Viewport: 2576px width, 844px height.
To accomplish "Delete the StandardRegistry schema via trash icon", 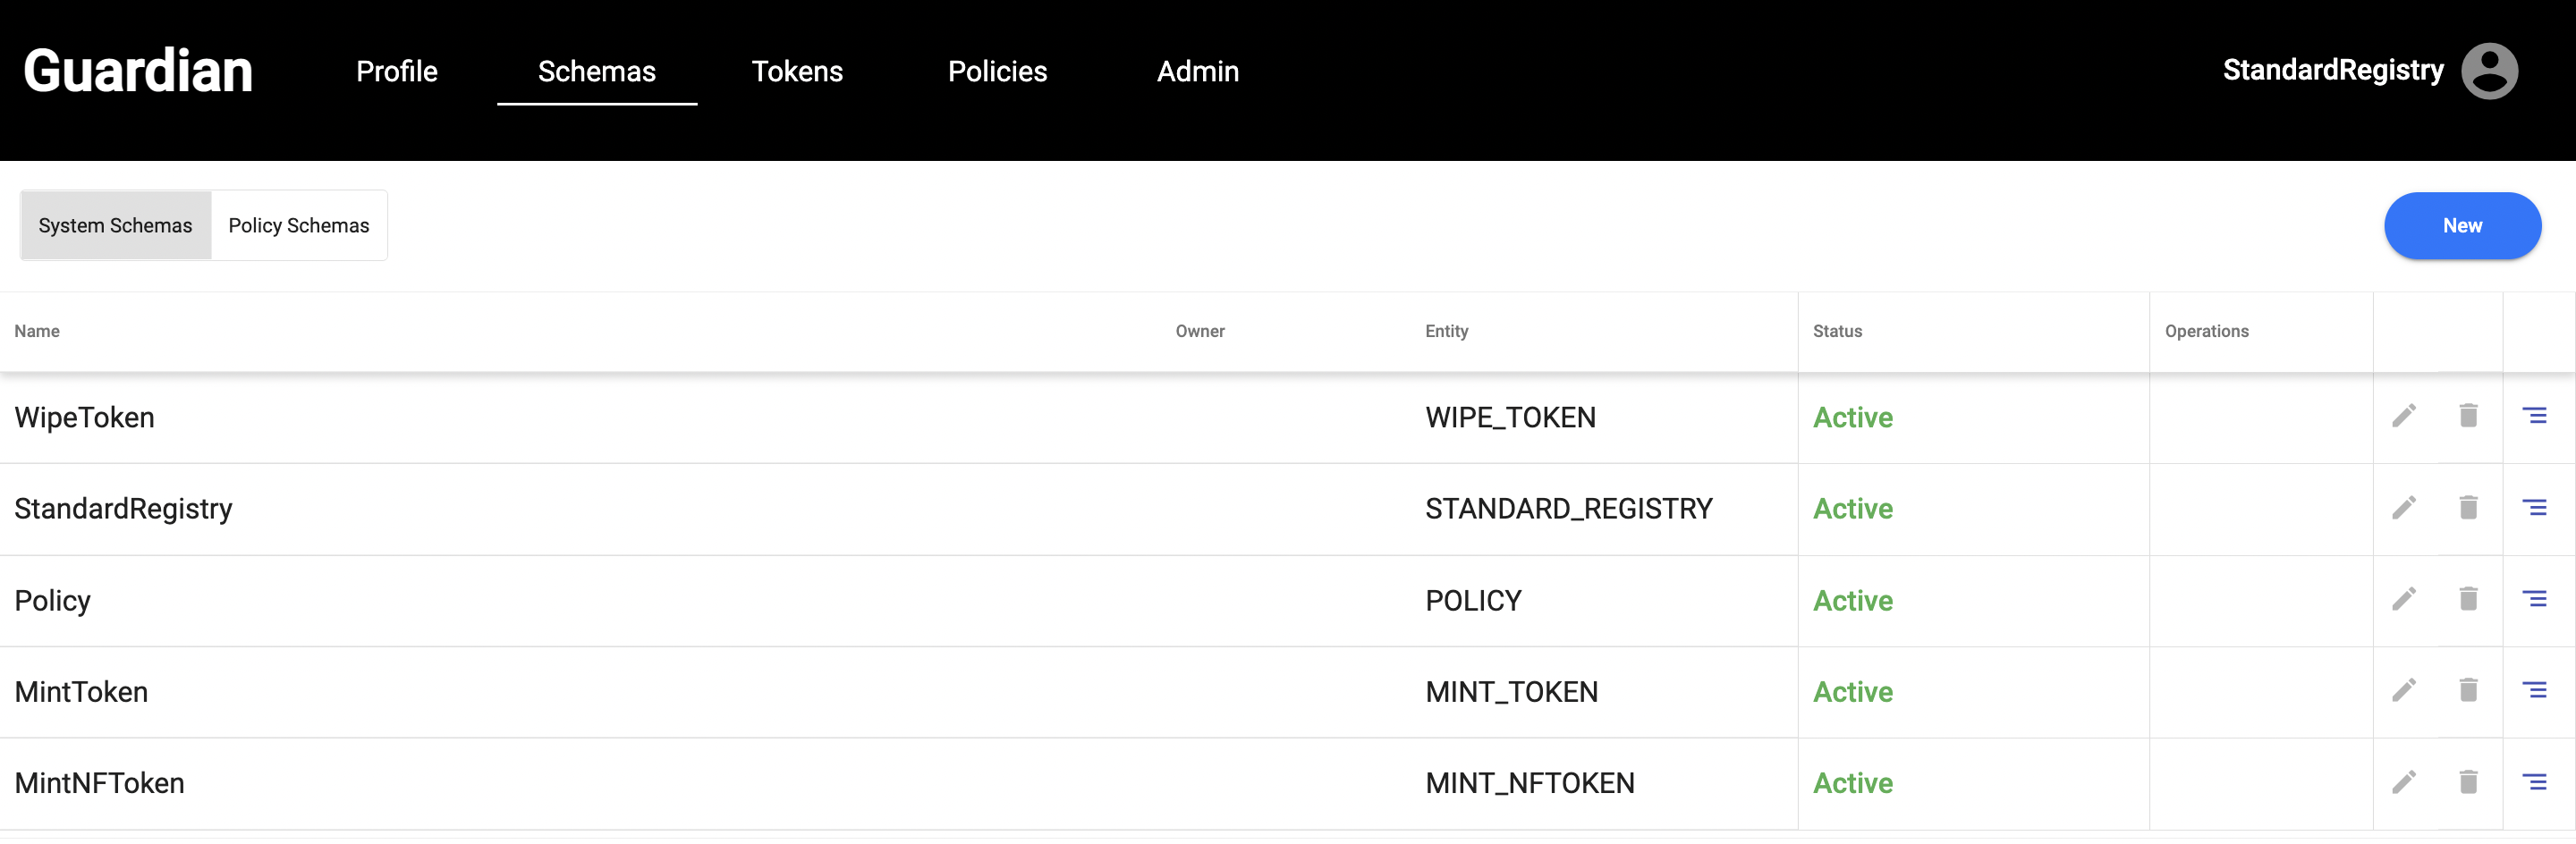I will 2468,508.
